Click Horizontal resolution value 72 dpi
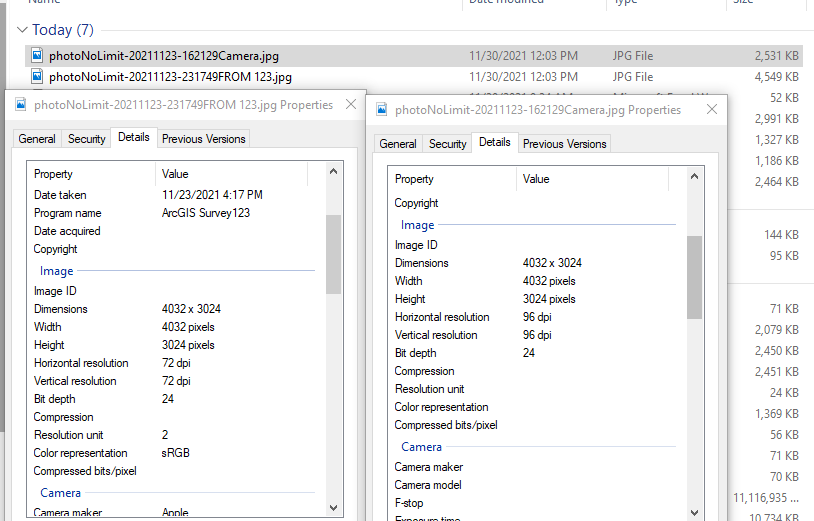This screenshot has height=521, width=814. tap(176, 363)
